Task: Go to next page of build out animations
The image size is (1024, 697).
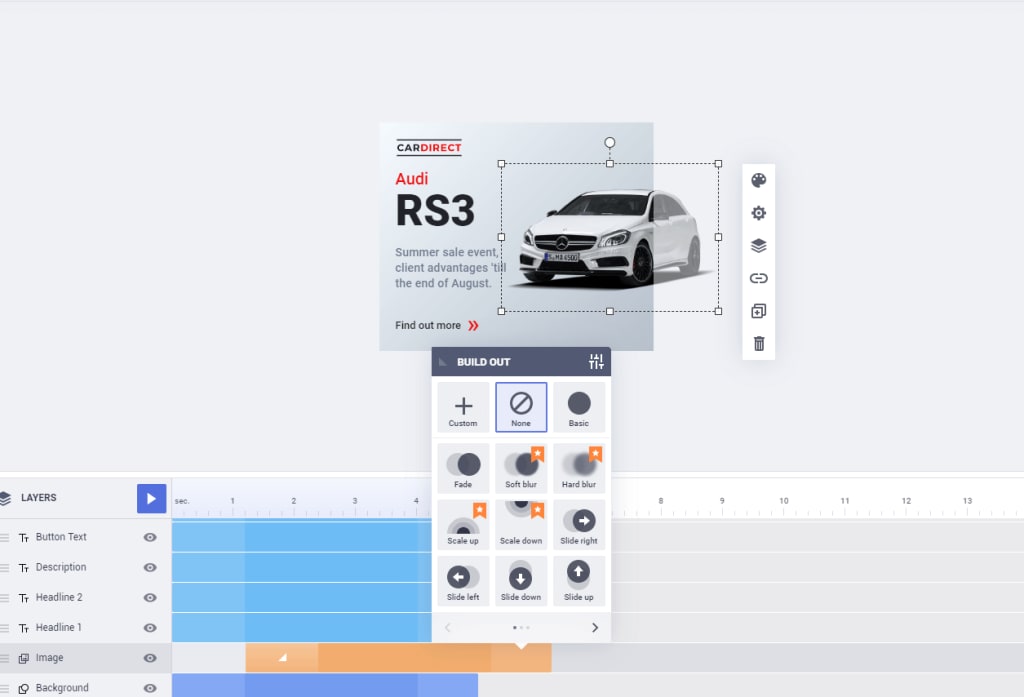Action: tap(594, 628)
